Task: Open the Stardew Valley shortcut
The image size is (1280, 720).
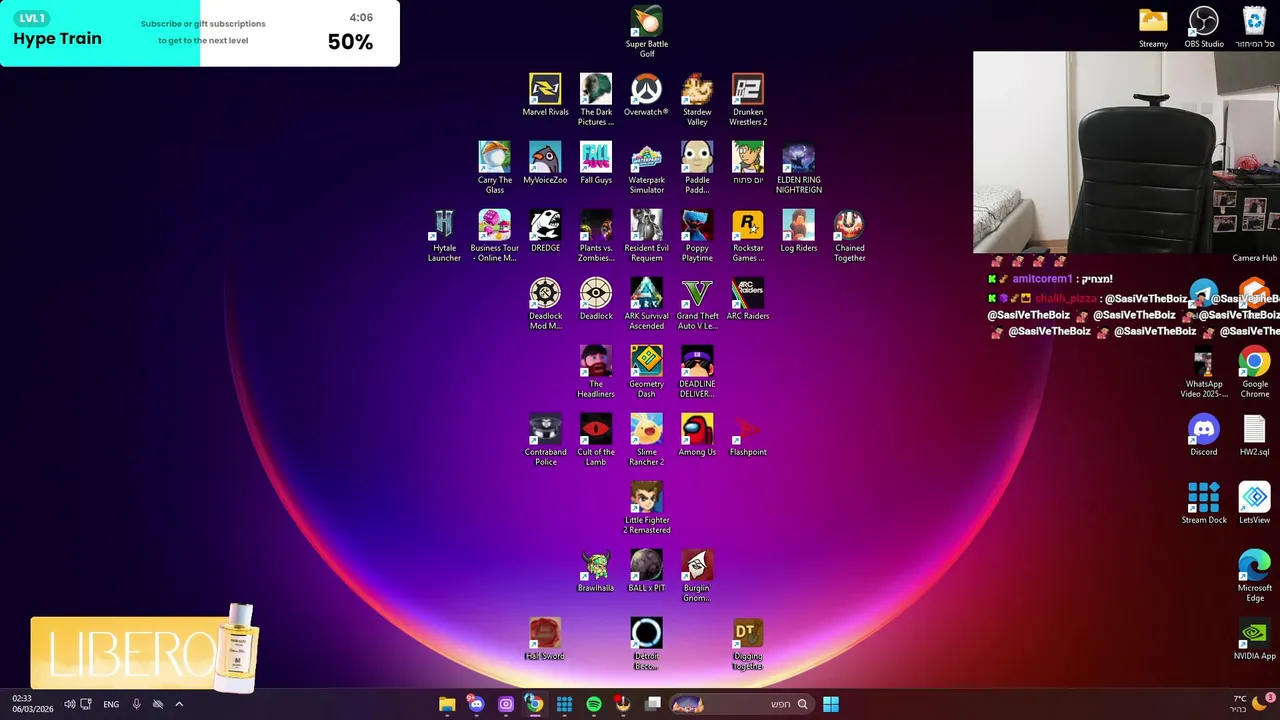Action: (x=697, y=99)
